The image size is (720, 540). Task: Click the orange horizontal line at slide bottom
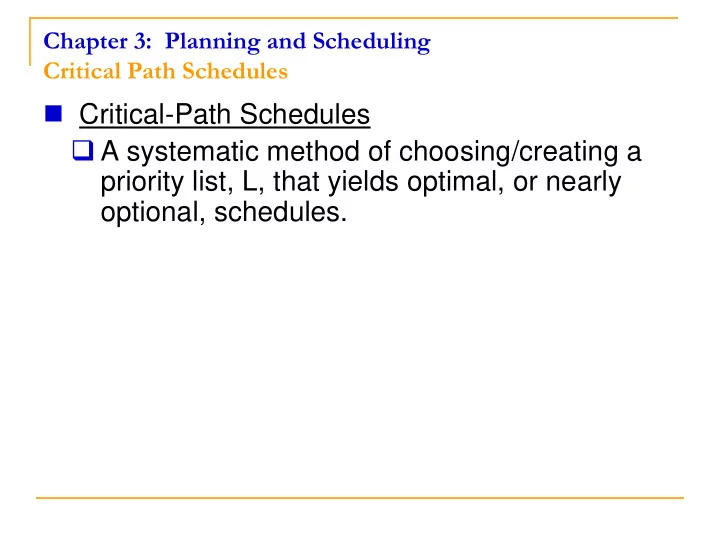(360, 498)
